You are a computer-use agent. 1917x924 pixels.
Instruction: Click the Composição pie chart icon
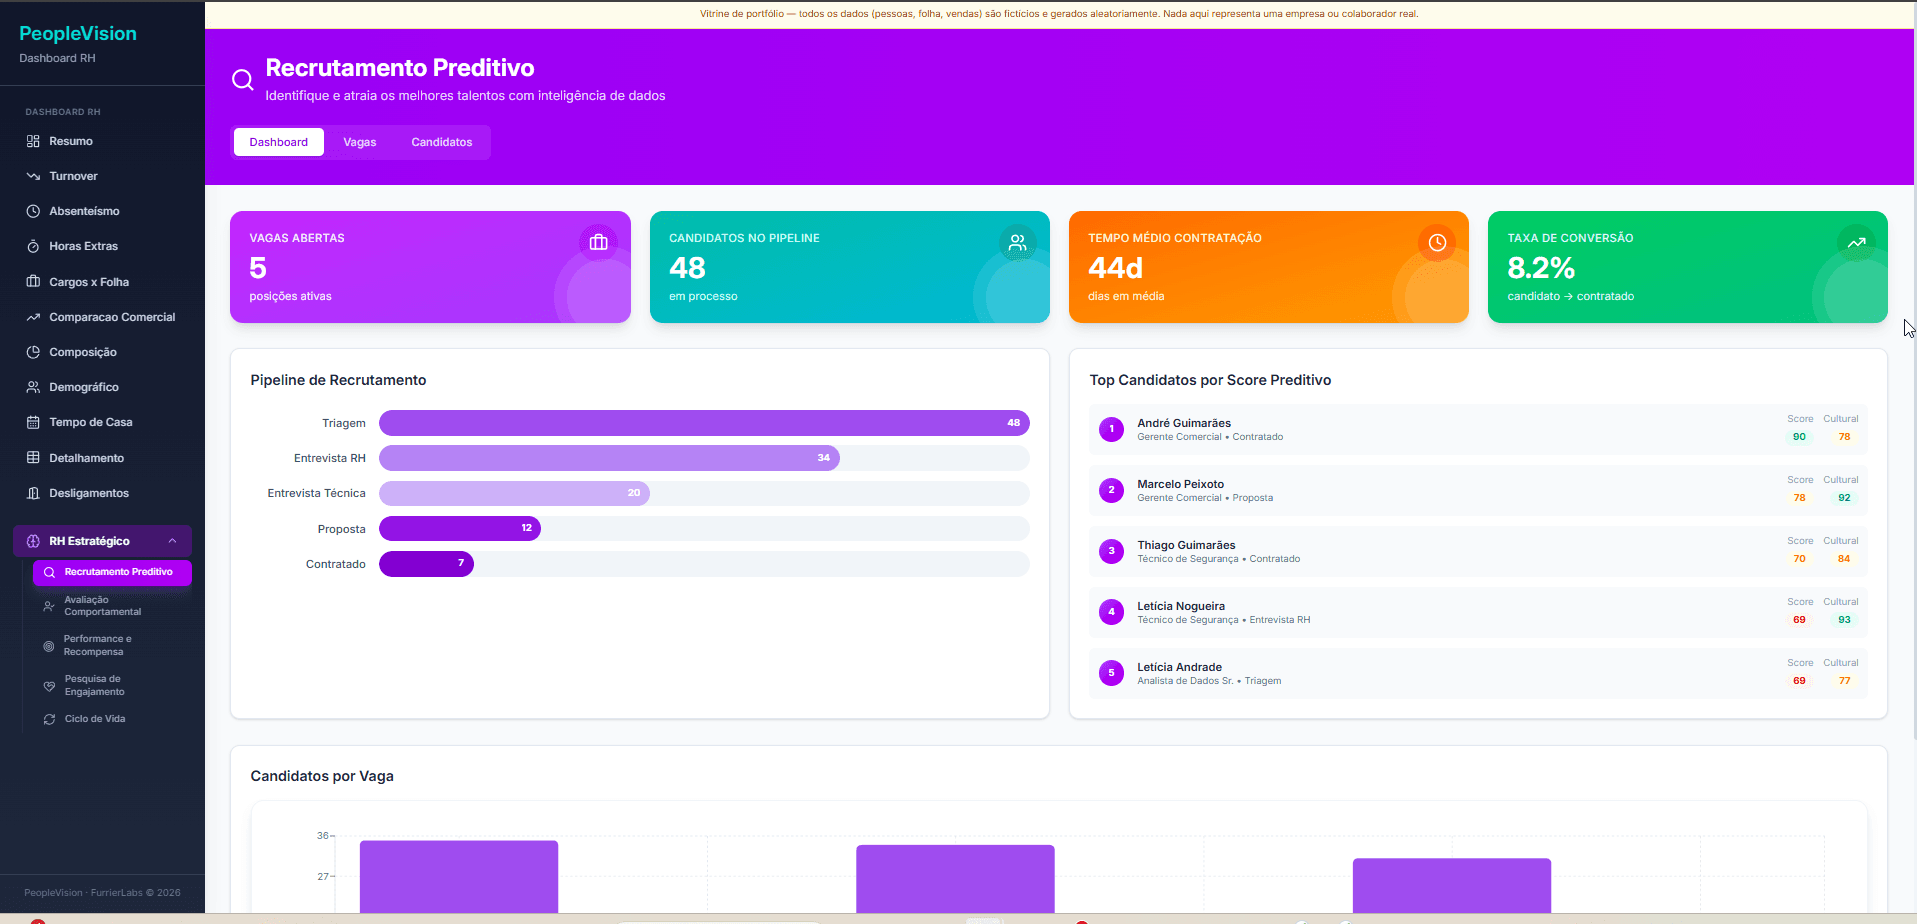tap(33, 352)
